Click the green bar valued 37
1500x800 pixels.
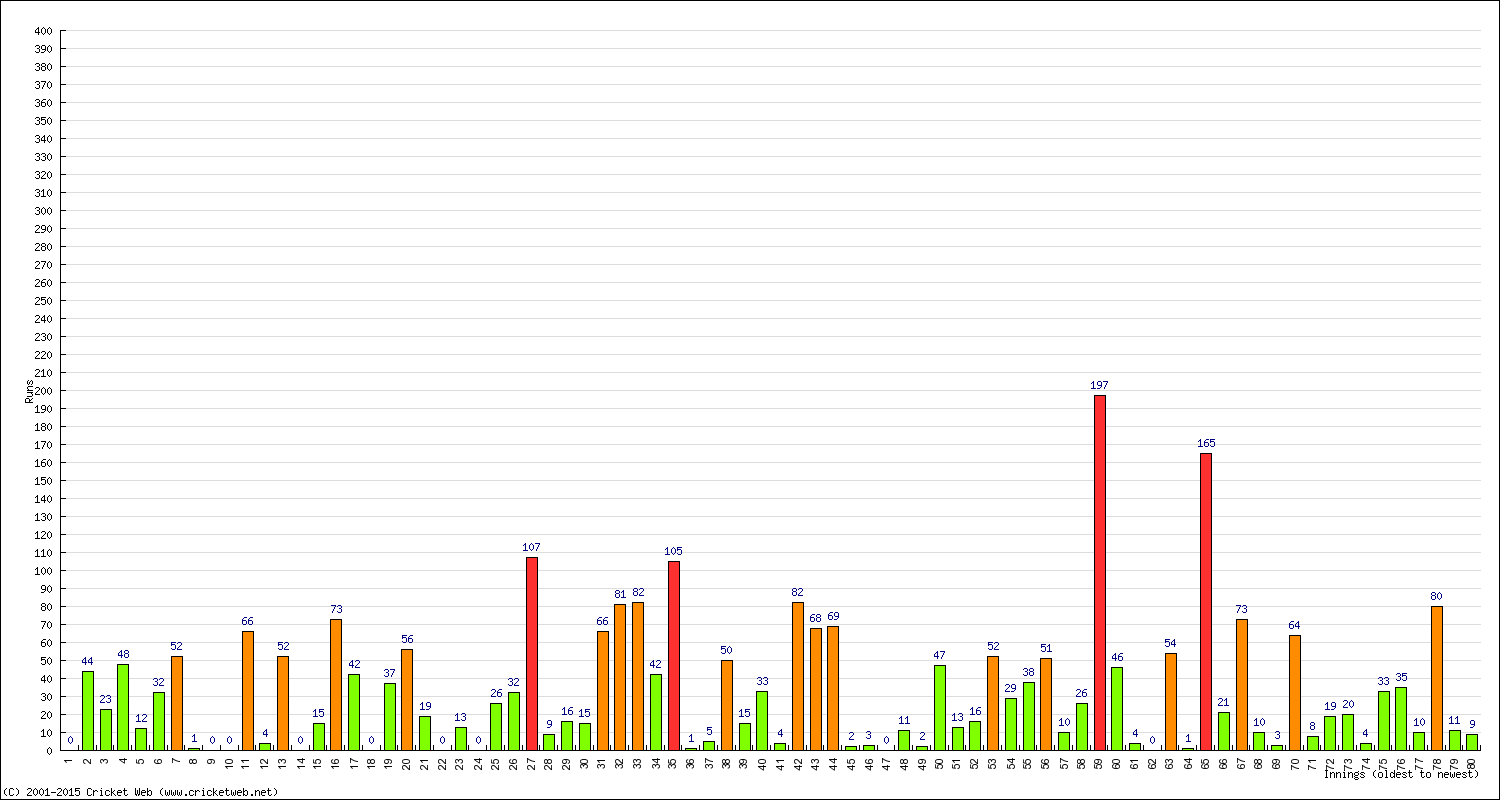[x=390, y=717]
